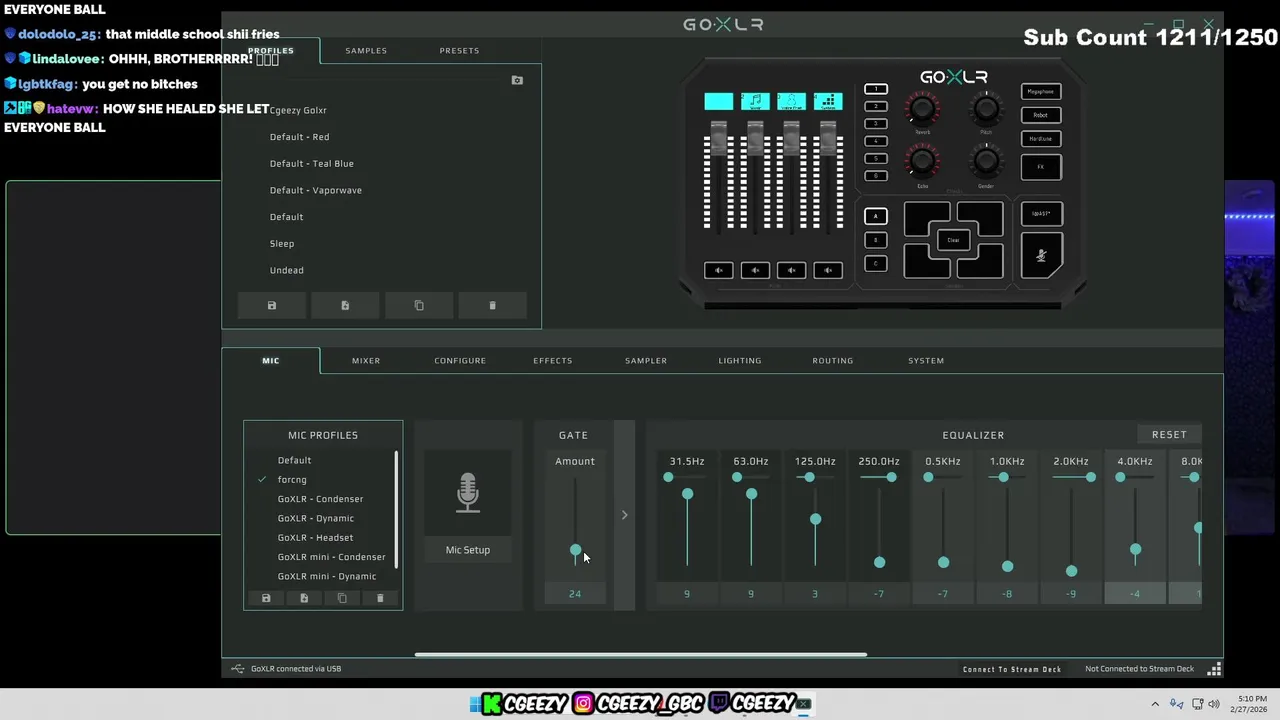Select the blank first channel screen
The image size is (1280, 720).
click(718, 101)
